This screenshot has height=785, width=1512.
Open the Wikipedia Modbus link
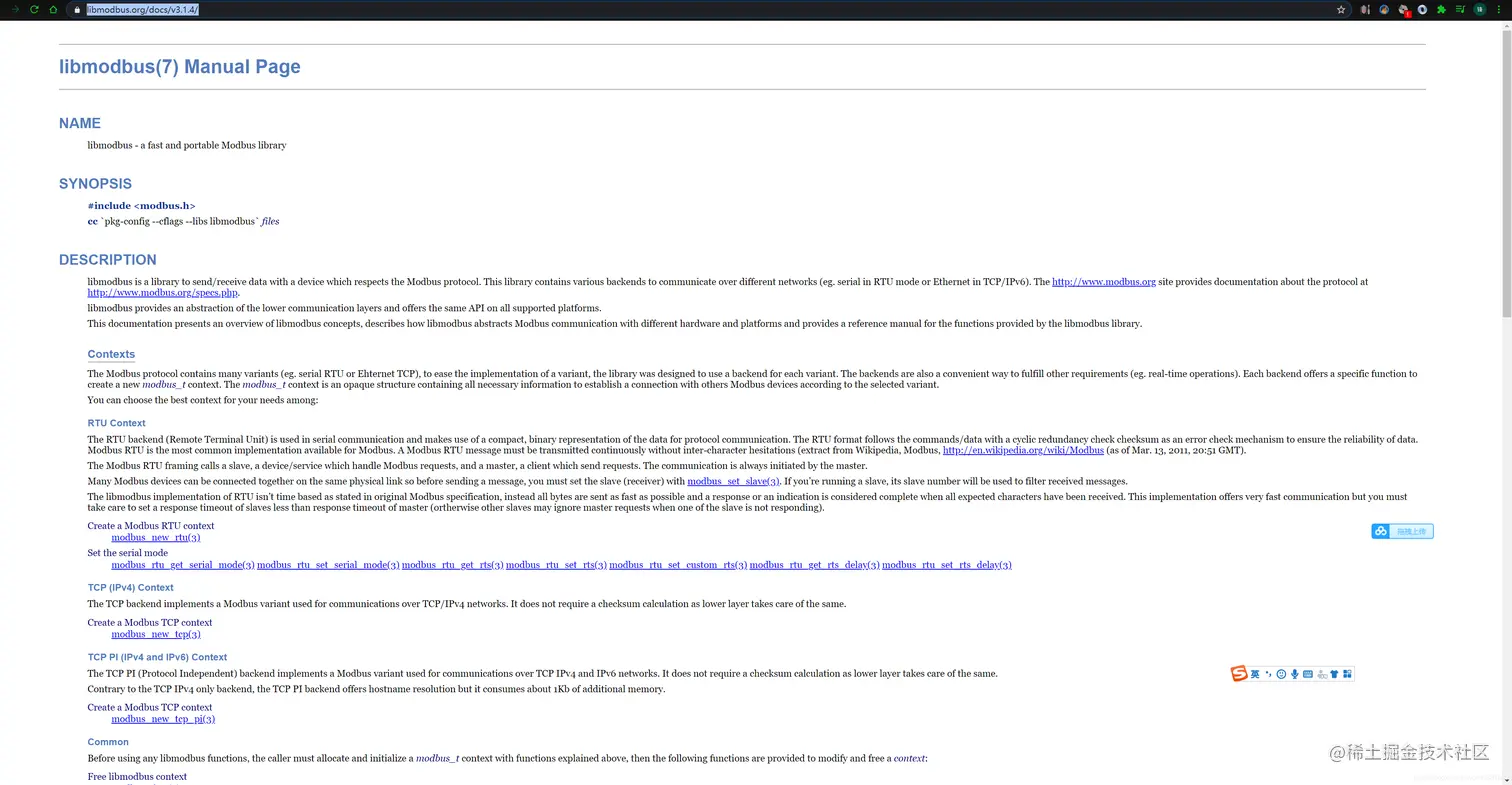(1023, 450)
